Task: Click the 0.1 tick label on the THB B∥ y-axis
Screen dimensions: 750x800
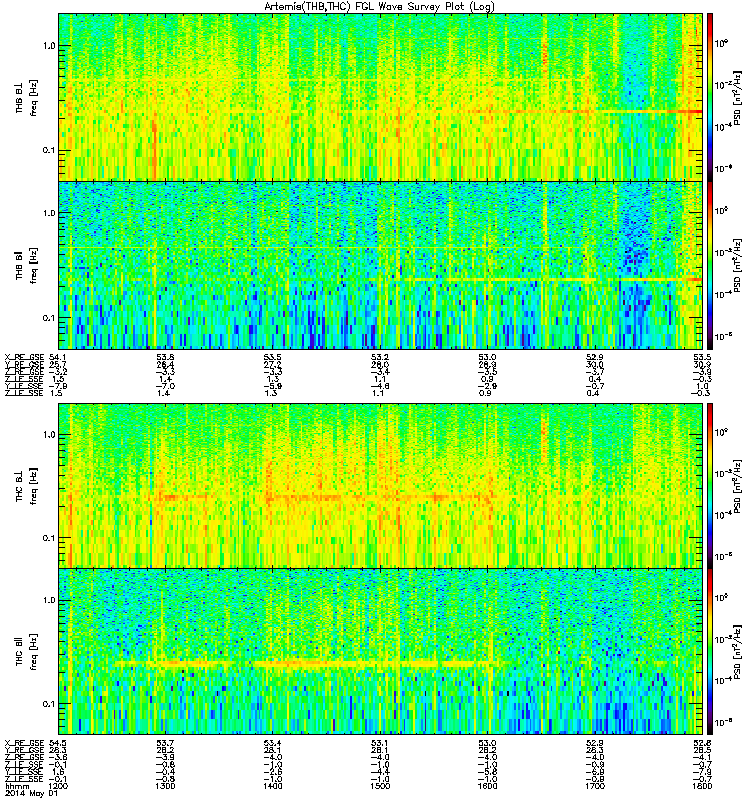Action: [x=49, y=317]
